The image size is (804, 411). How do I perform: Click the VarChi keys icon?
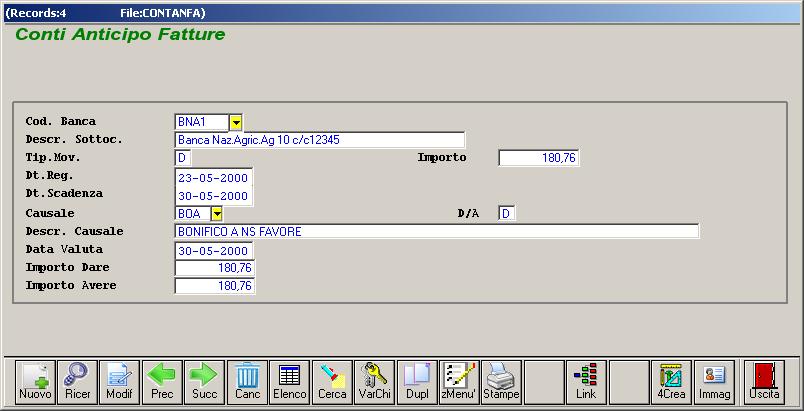click(x=375, y=381)
